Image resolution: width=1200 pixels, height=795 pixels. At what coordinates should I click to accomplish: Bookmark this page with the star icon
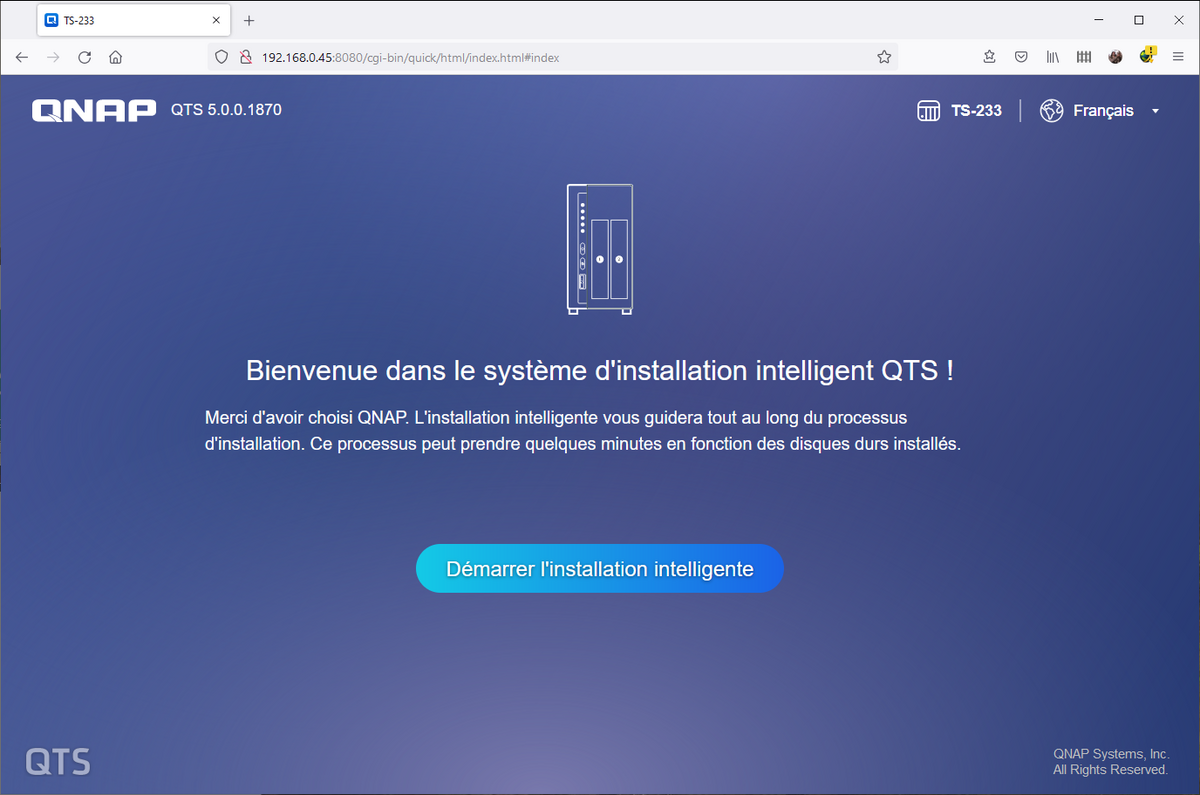[884, 57]
